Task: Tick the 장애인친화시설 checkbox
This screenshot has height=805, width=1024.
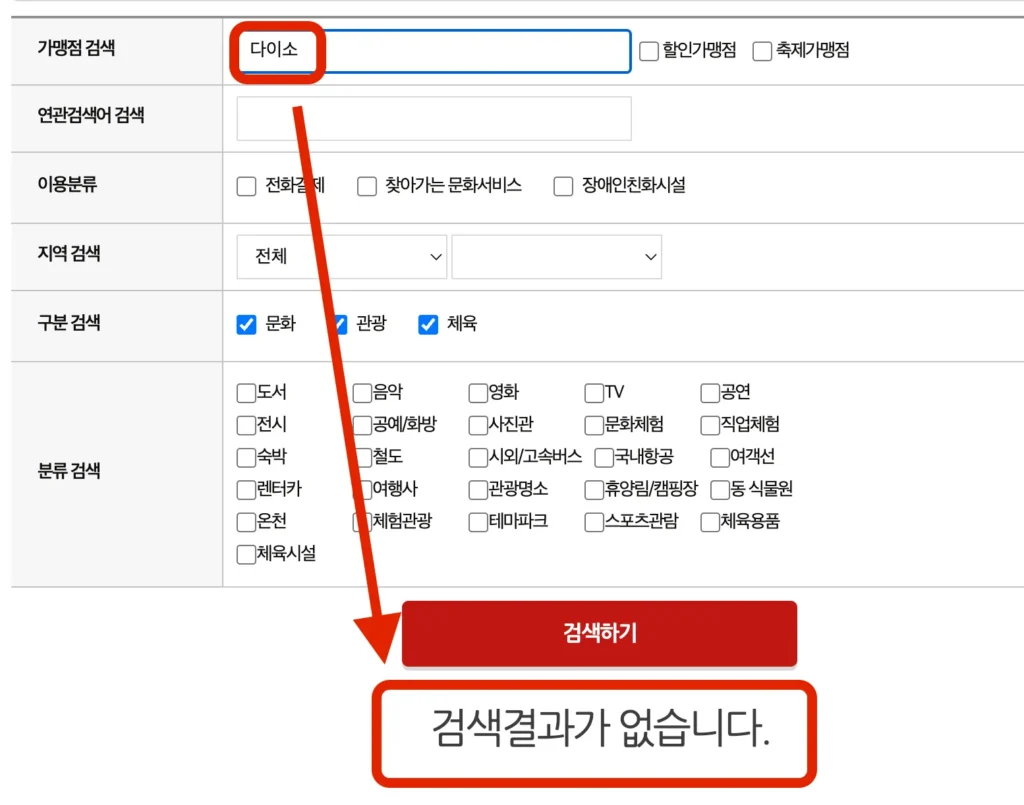Action: (563, 186)
